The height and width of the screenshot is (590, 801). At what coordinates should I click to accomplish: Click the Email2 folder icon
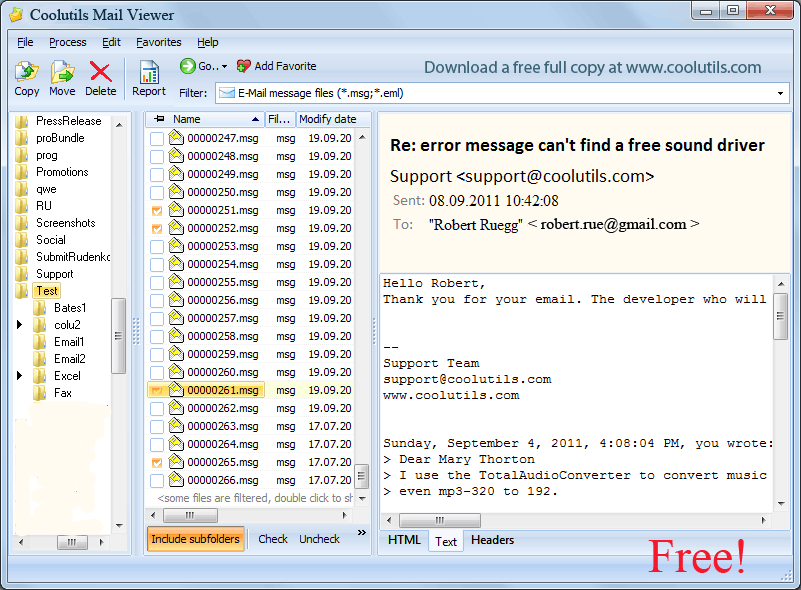click(x=40, y=359)
